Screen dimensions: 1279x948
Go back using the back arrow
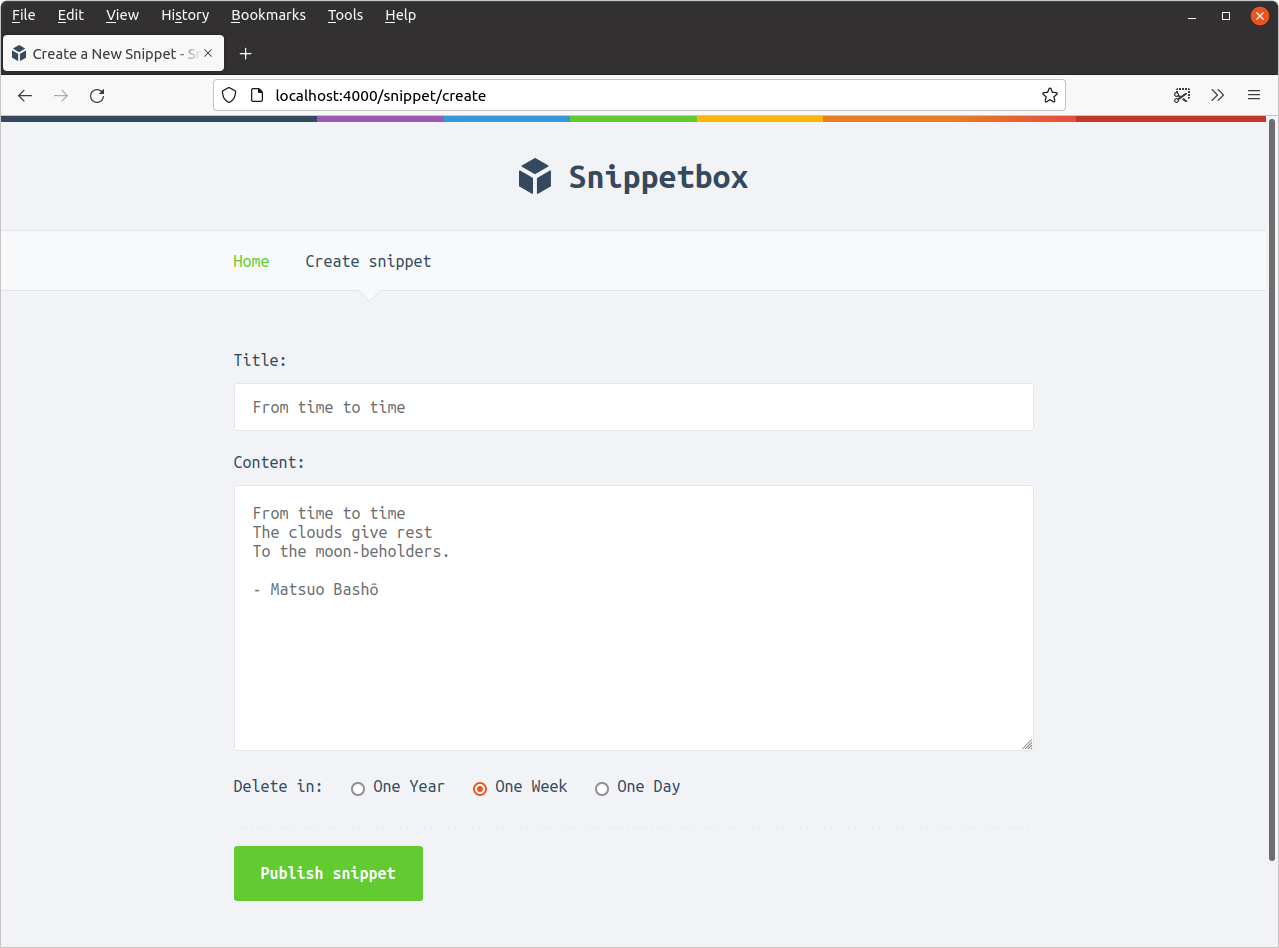point(26,96)
